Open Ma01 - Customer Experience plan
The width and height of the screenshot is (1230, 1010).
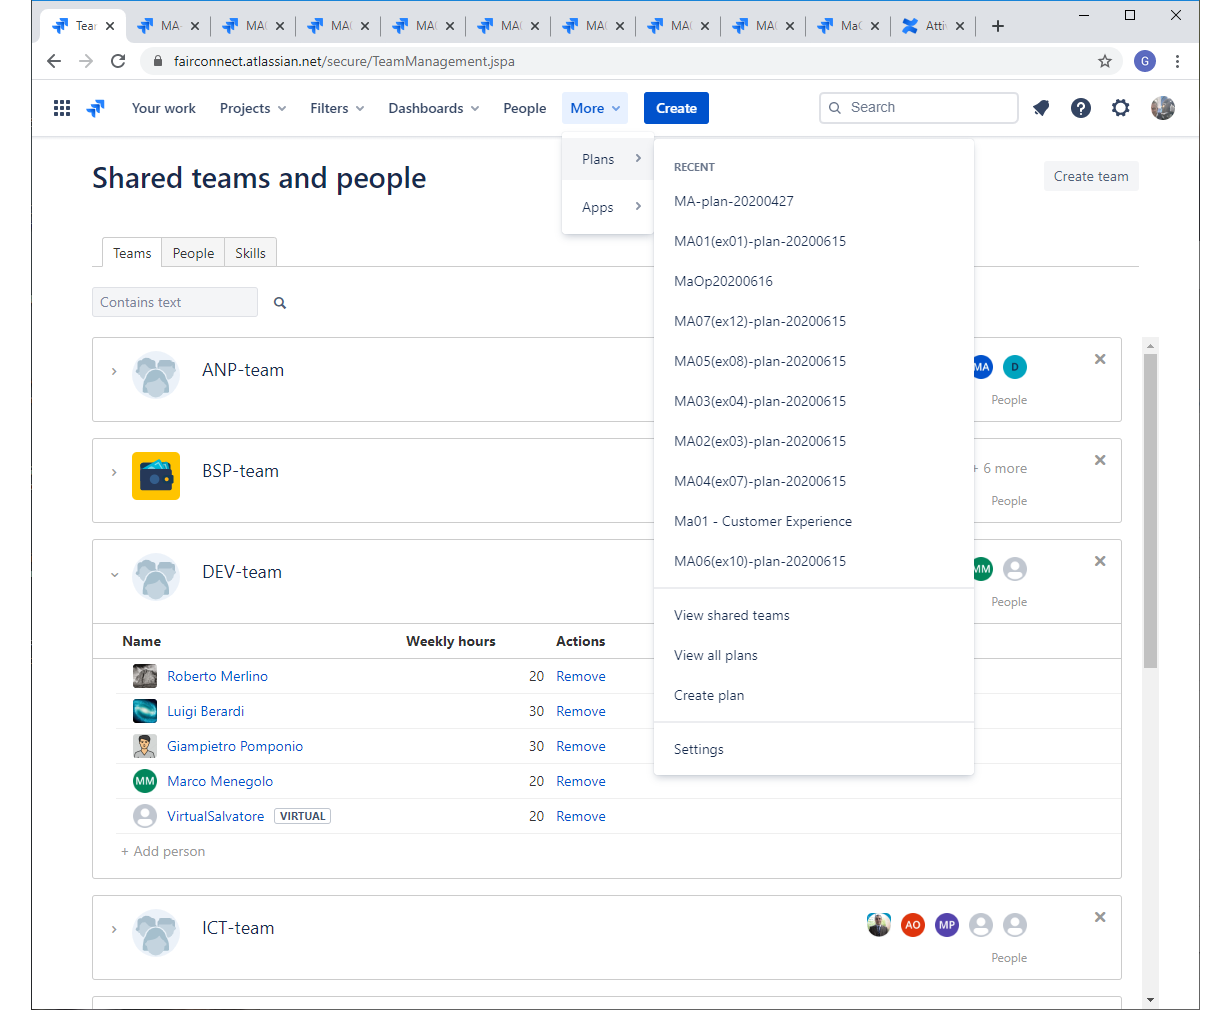coord(763,521)
